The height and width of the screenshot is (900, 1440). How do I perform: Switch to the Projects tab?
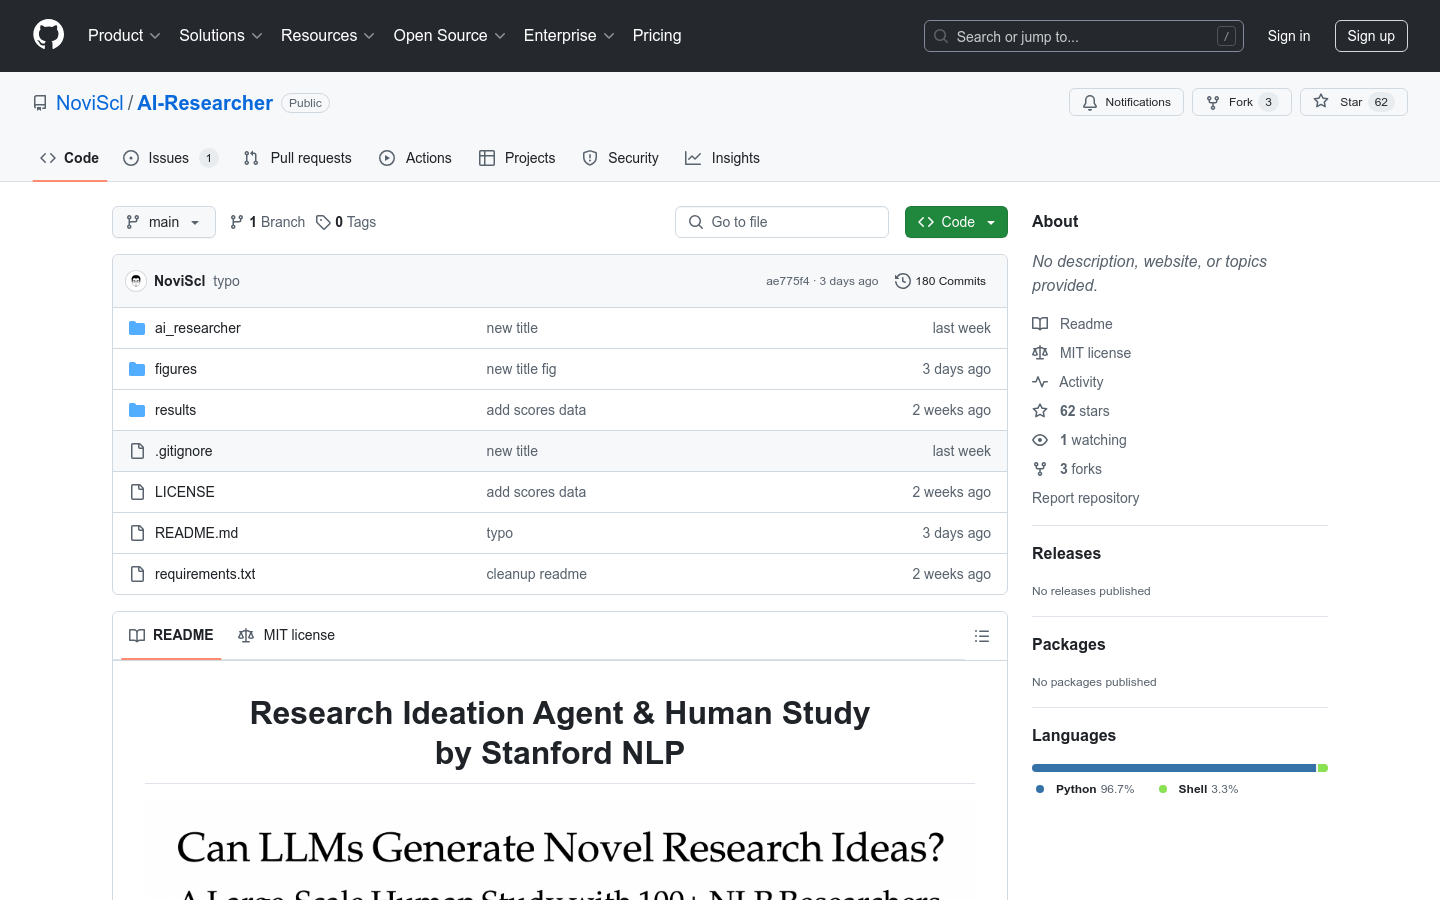(x=517, y=158)
